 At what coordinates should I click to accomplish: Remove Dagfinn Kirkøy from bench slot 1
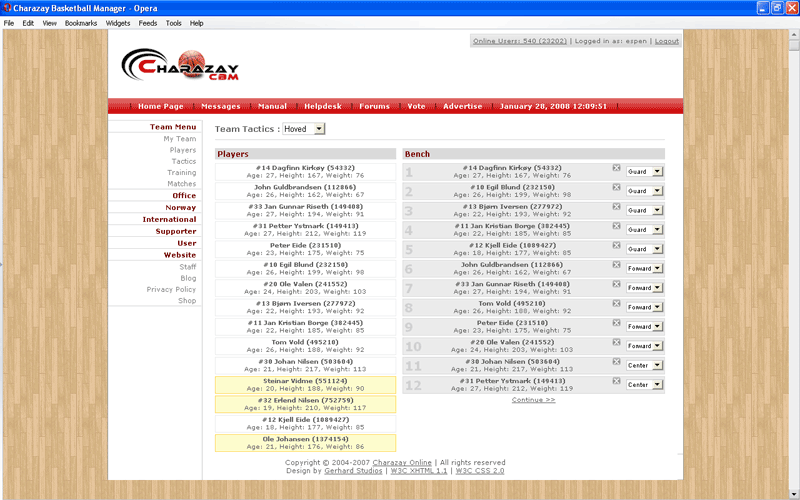[x=616, y=168]
